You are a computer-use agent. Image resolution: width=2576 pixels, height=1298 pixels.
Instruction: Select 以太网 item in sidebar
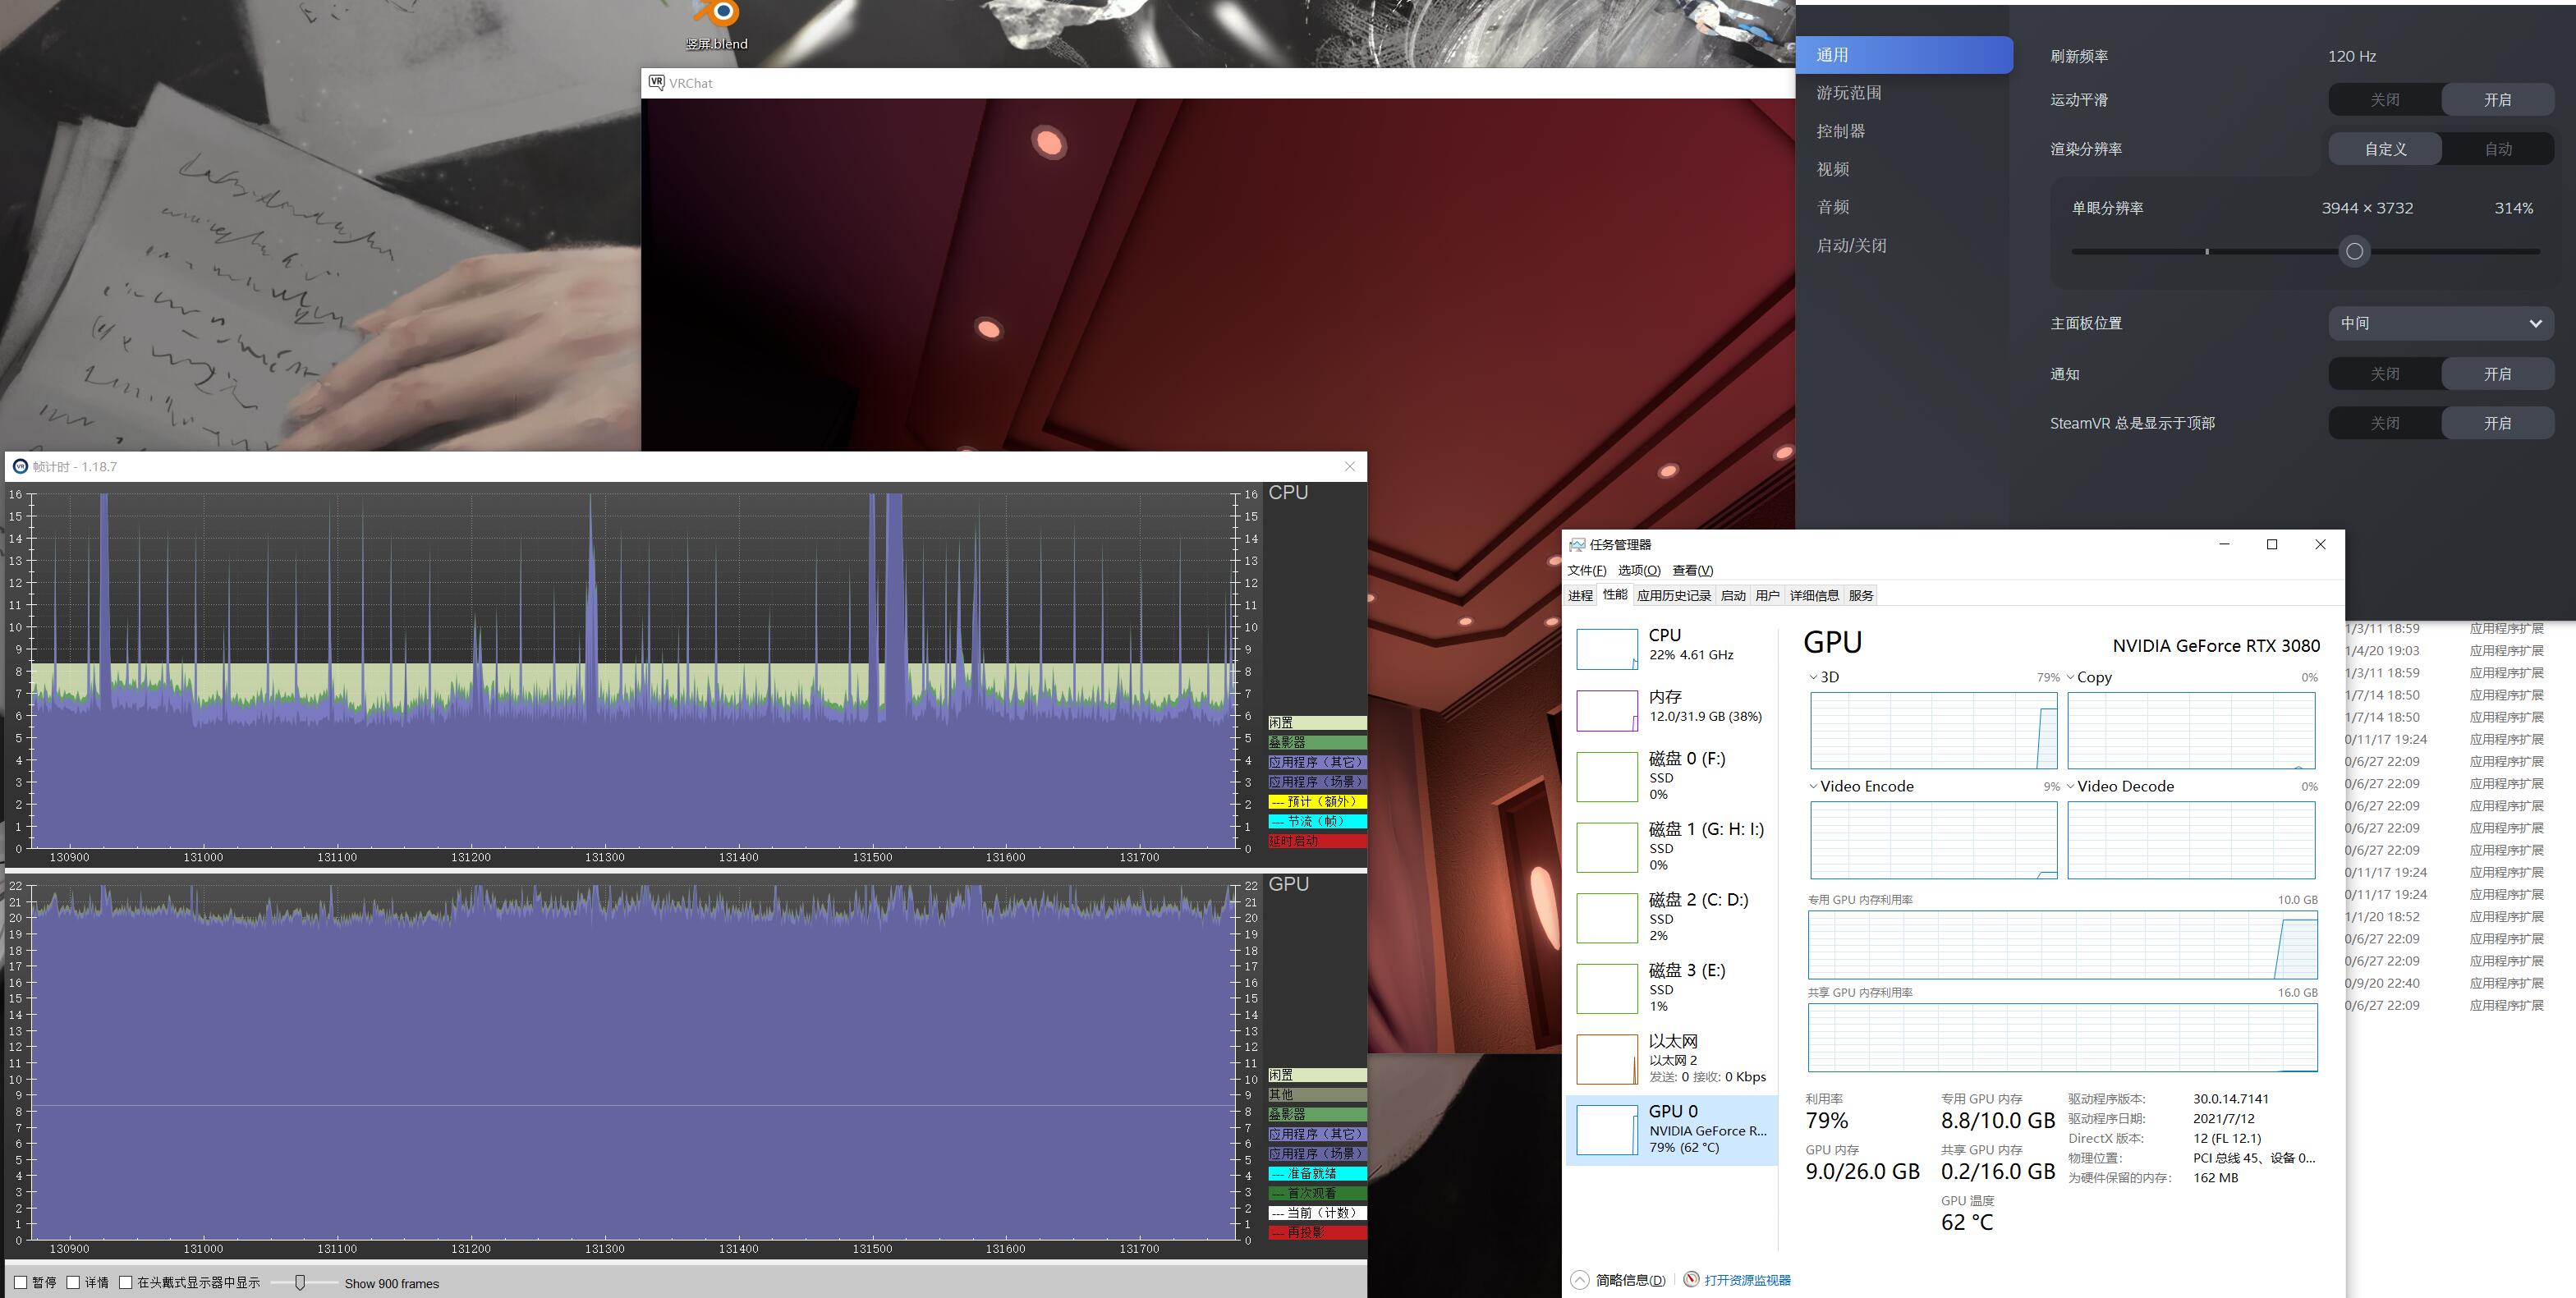1672,1058
